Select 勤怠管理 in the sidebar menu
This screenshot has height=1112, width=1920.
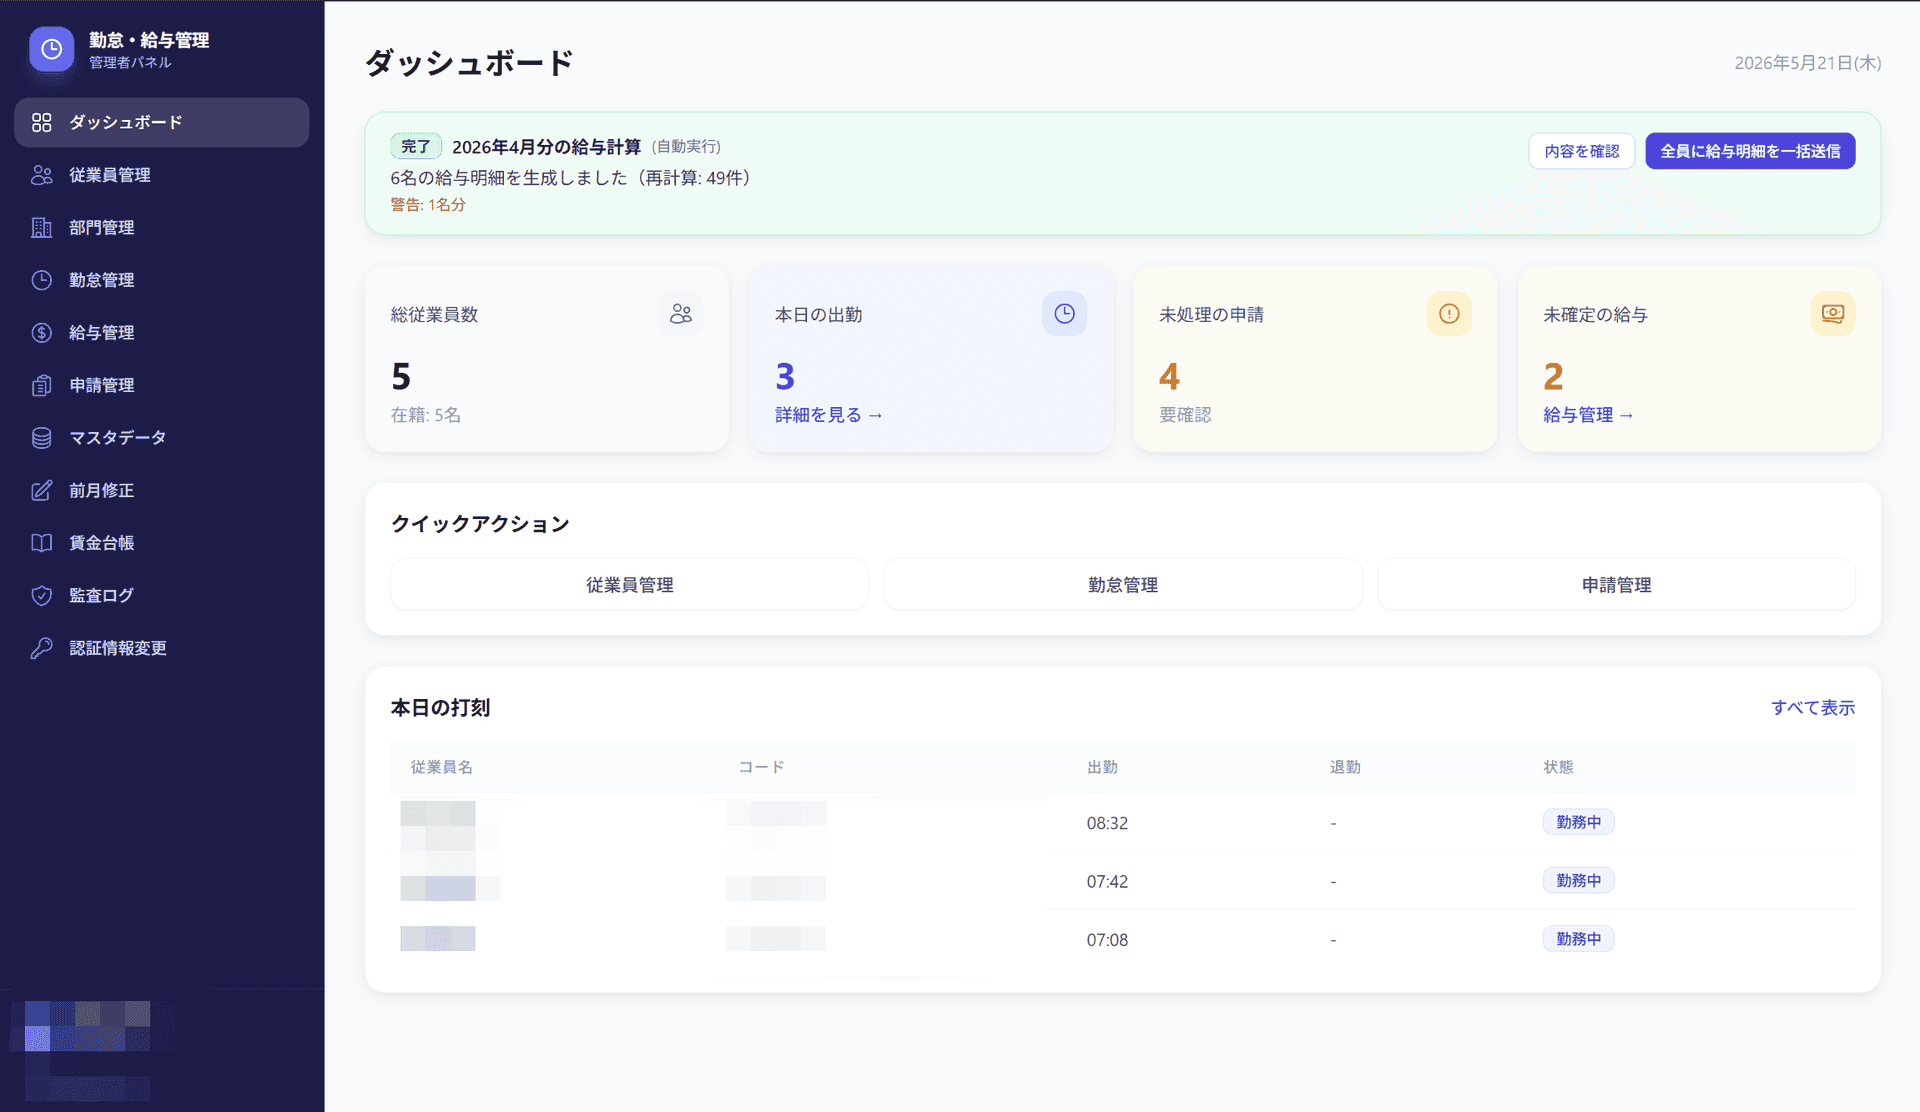(x=162, y=280)
